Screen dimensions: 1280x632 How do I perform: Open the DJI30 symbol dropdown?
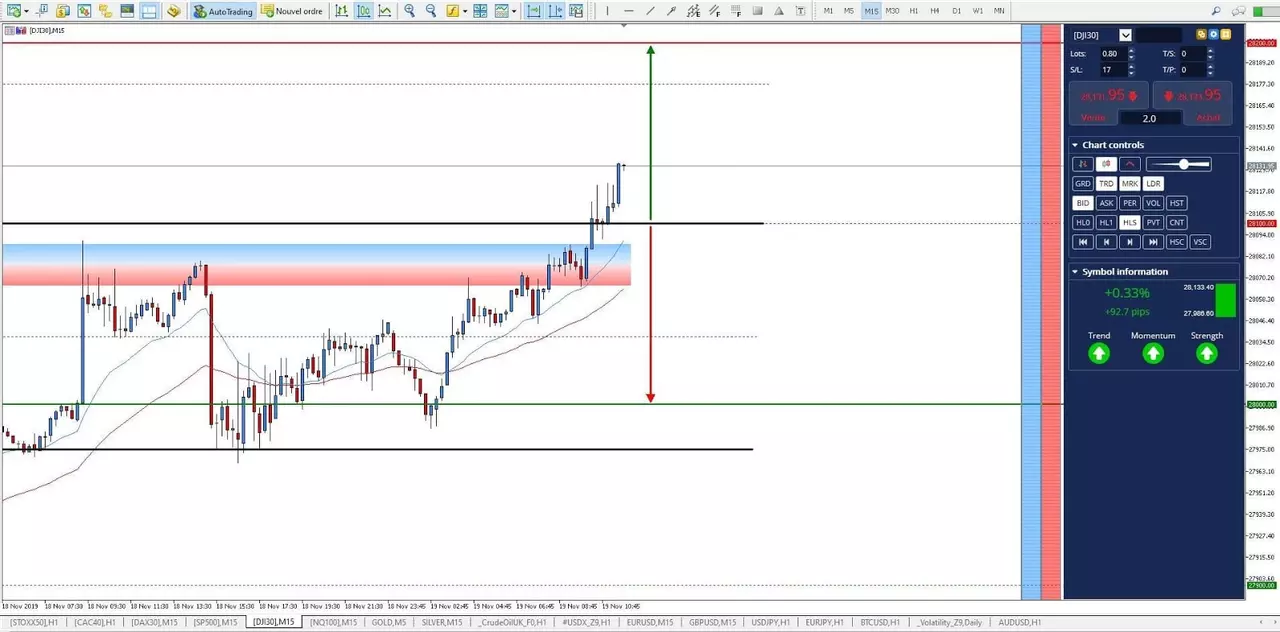click(1126, 35)
